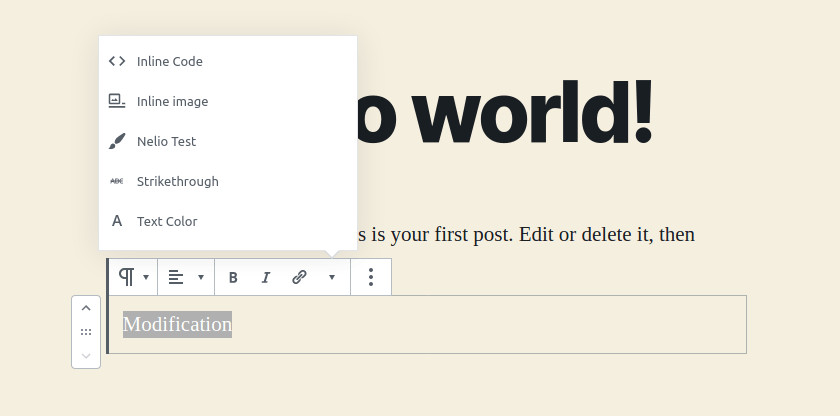Screen dimensions: 840x416
Task: Pick the Strikethrough label from the format menu
Action: [178, 181]
